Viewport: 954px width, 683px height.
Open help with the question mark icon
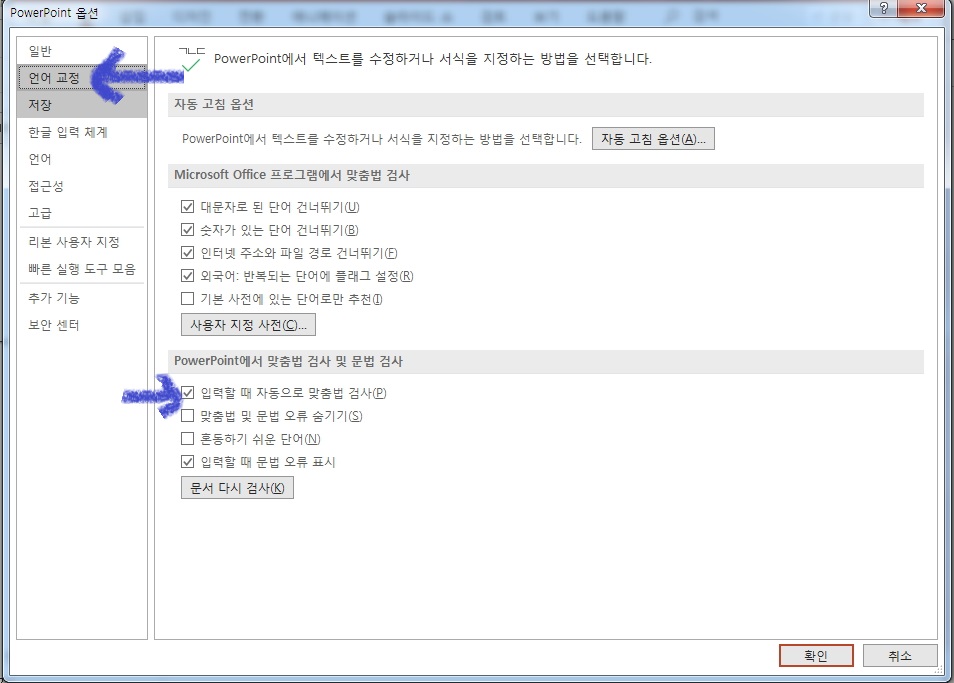(884, 8)
